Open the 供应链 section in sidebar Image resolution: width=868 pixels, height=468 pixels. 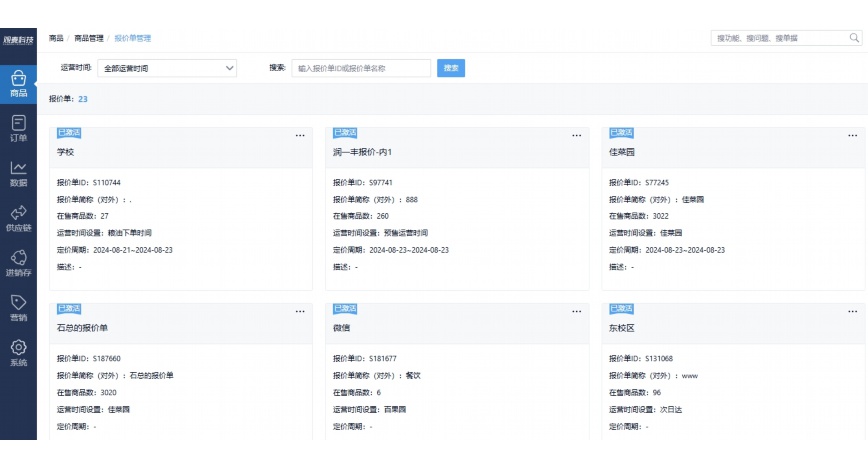18,218
